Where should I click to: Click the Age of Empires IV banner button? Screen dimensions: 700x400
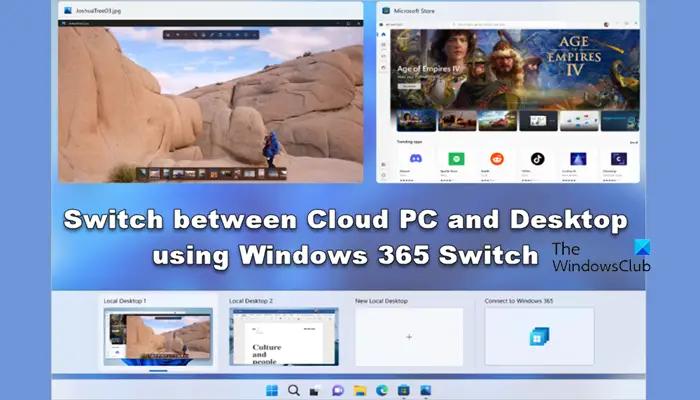tap(408, 86)
